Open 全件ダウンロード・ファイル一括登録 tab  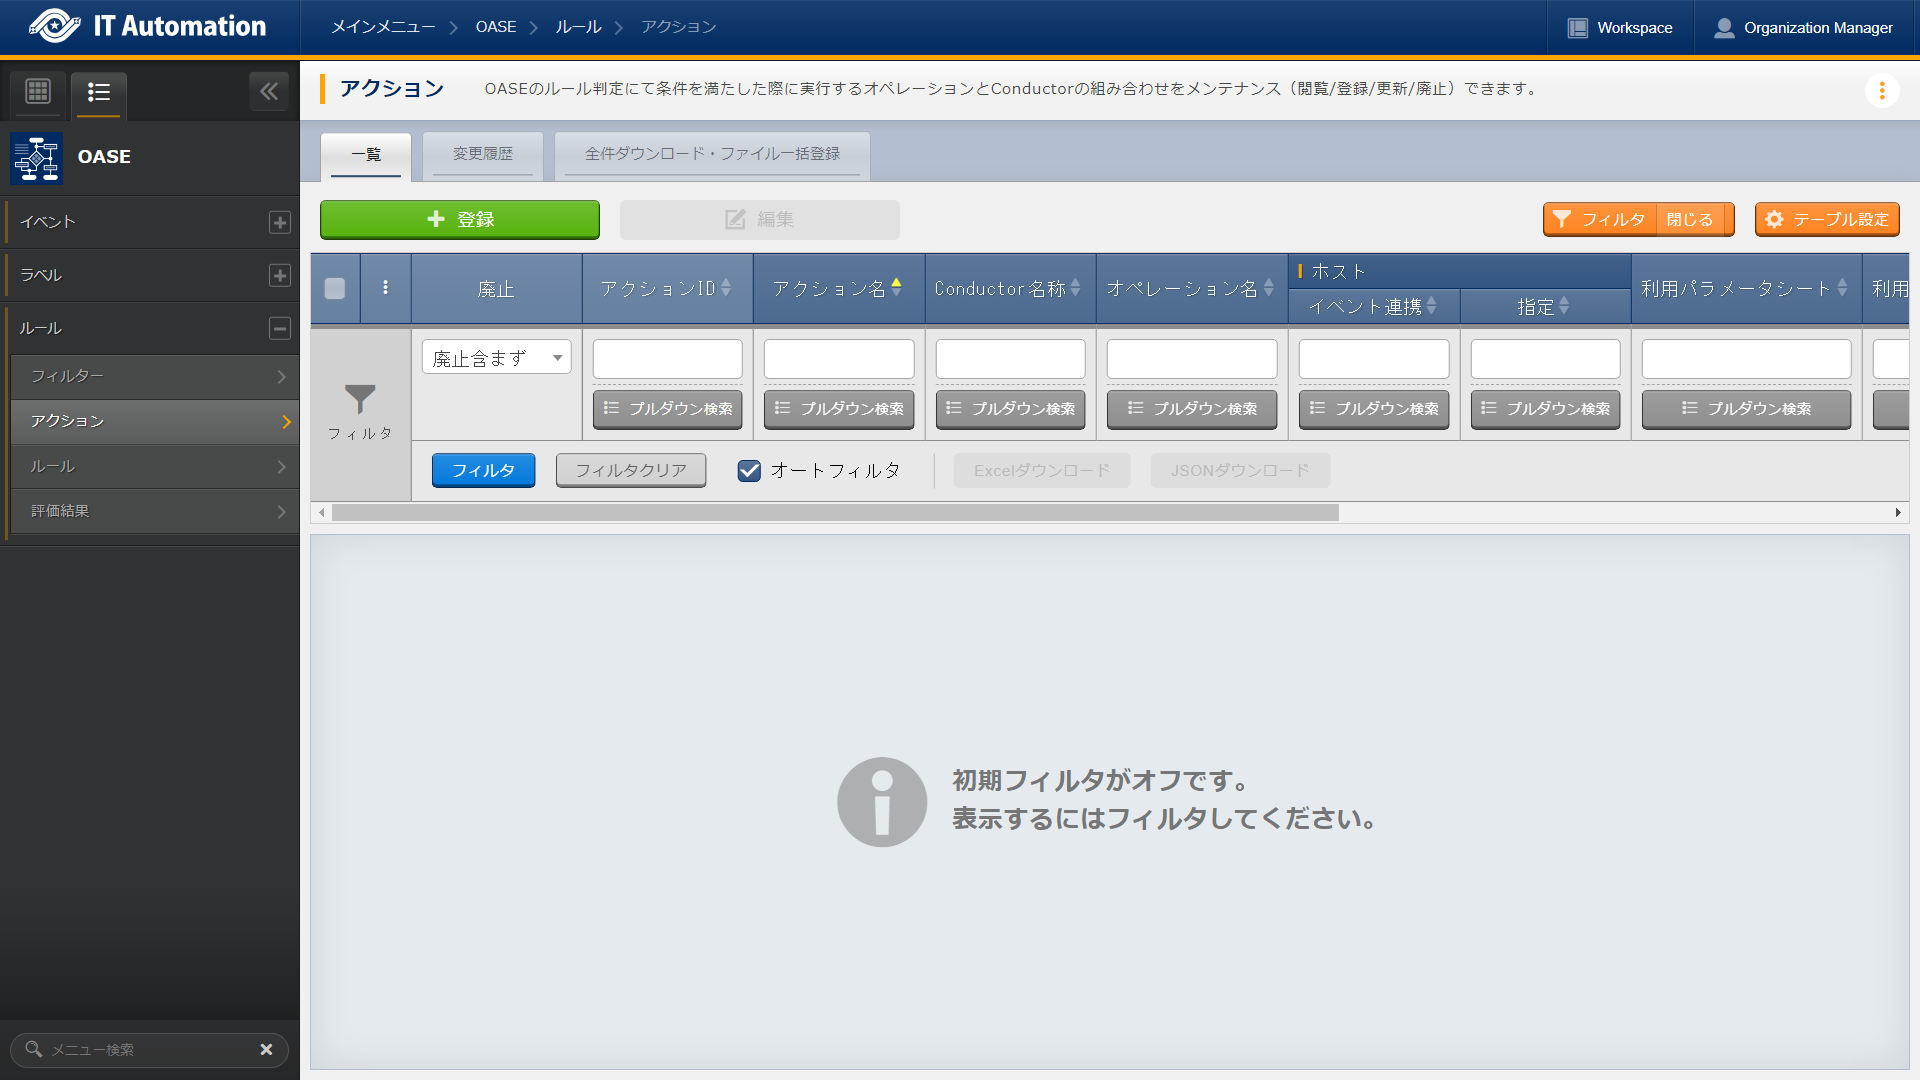[712, 154]
